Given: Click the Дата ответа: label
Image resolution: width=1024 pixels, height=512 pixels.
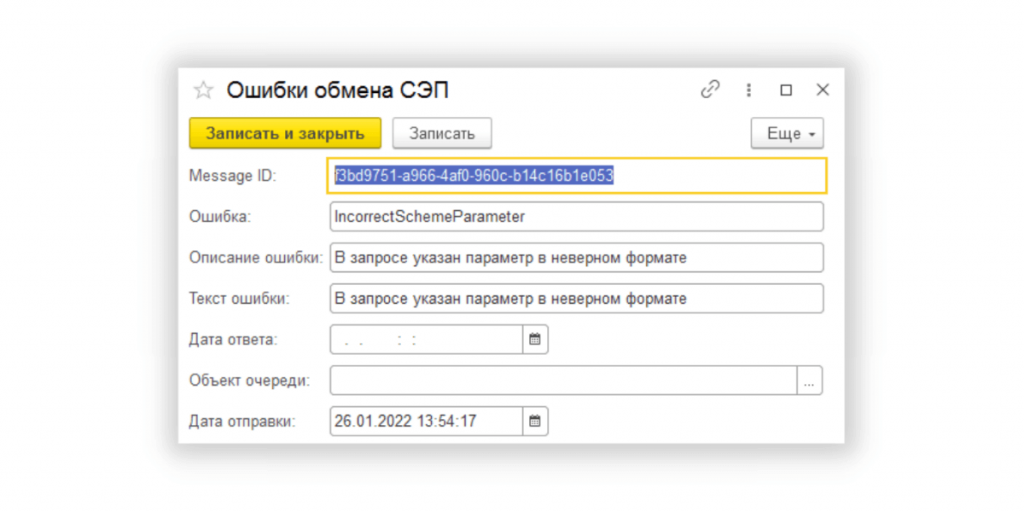Looking at the screenshot, I should point(233,340).
